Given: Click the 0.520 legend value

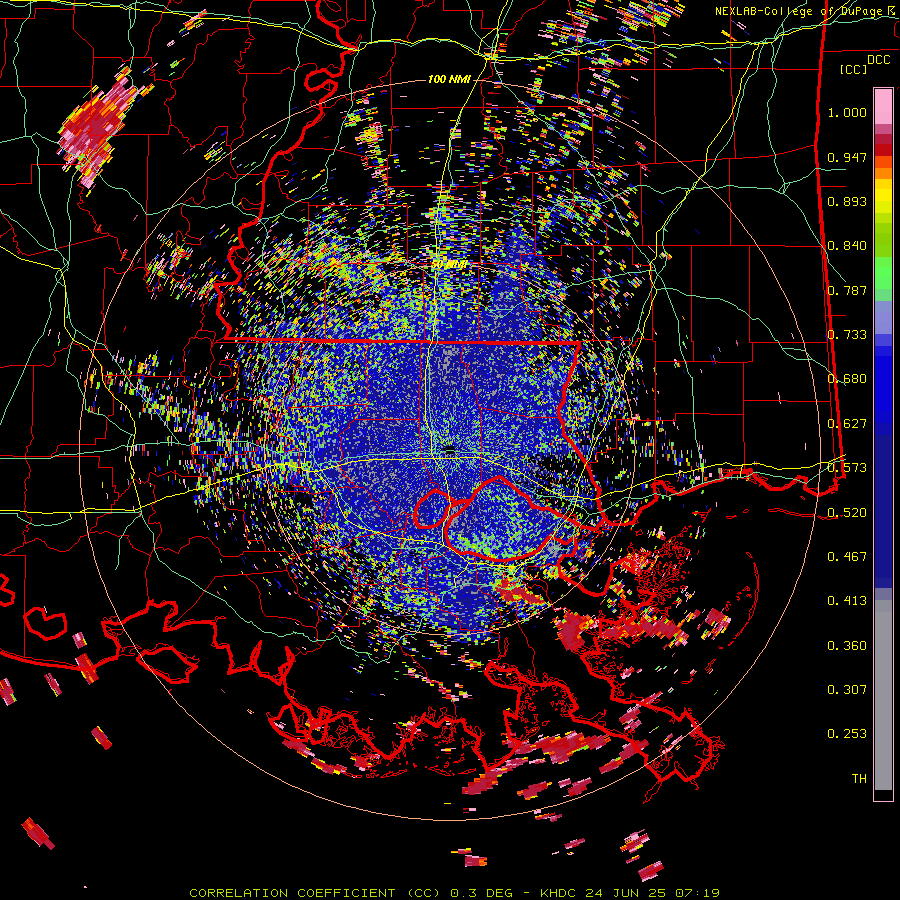Looking at the screenshot, I should (x=847, y=512).
